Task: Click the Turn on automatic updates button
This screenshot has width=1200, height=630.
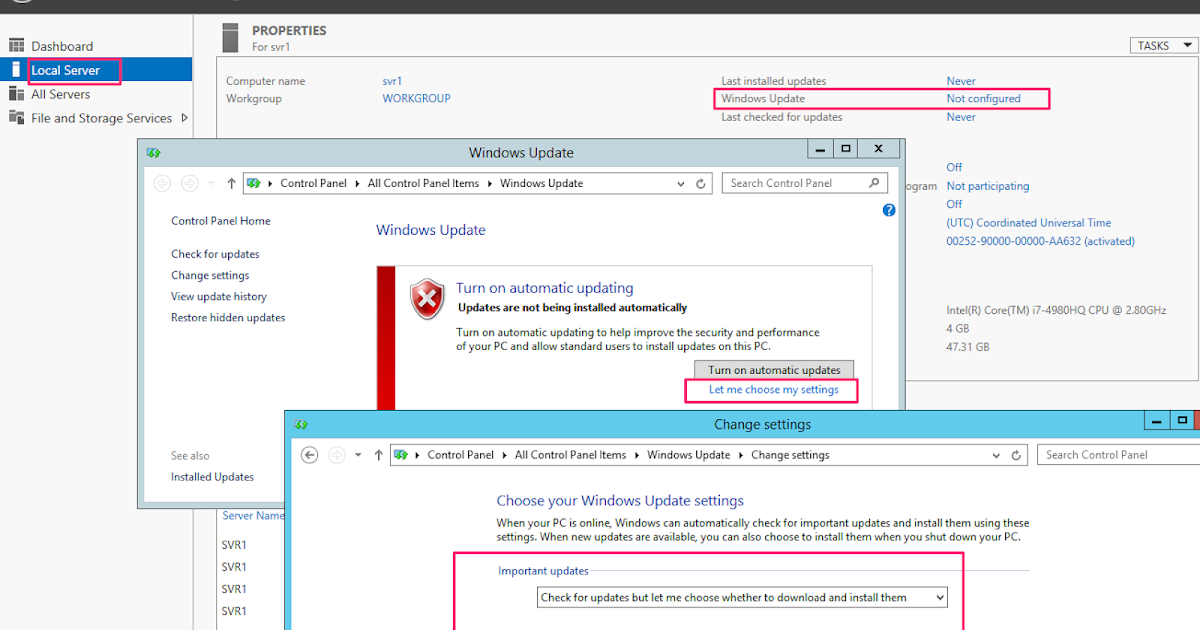Action: [774, 369]
